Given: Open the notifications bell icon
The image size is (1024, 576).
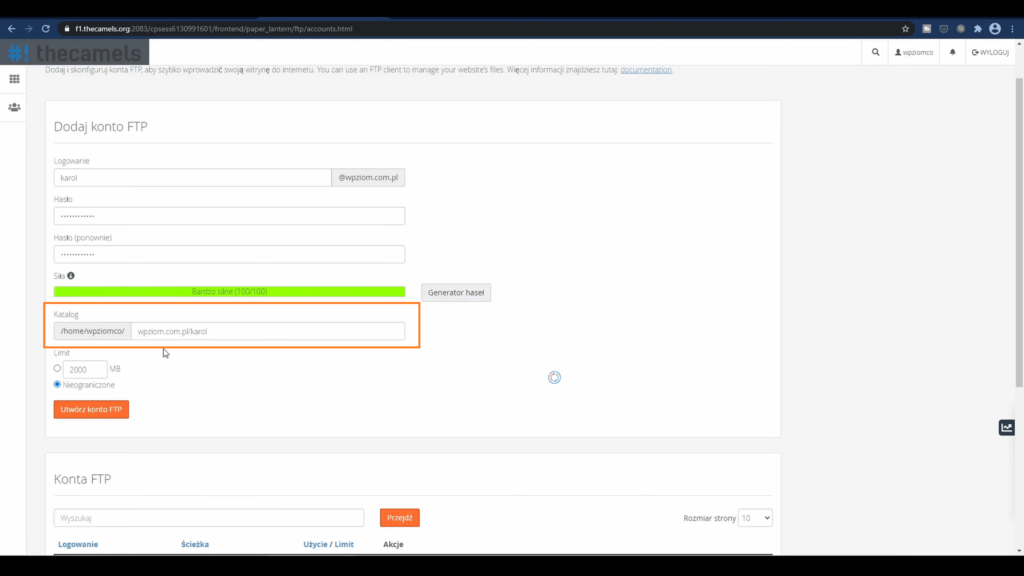Looking at the screenshot, I should click(952, 52).
